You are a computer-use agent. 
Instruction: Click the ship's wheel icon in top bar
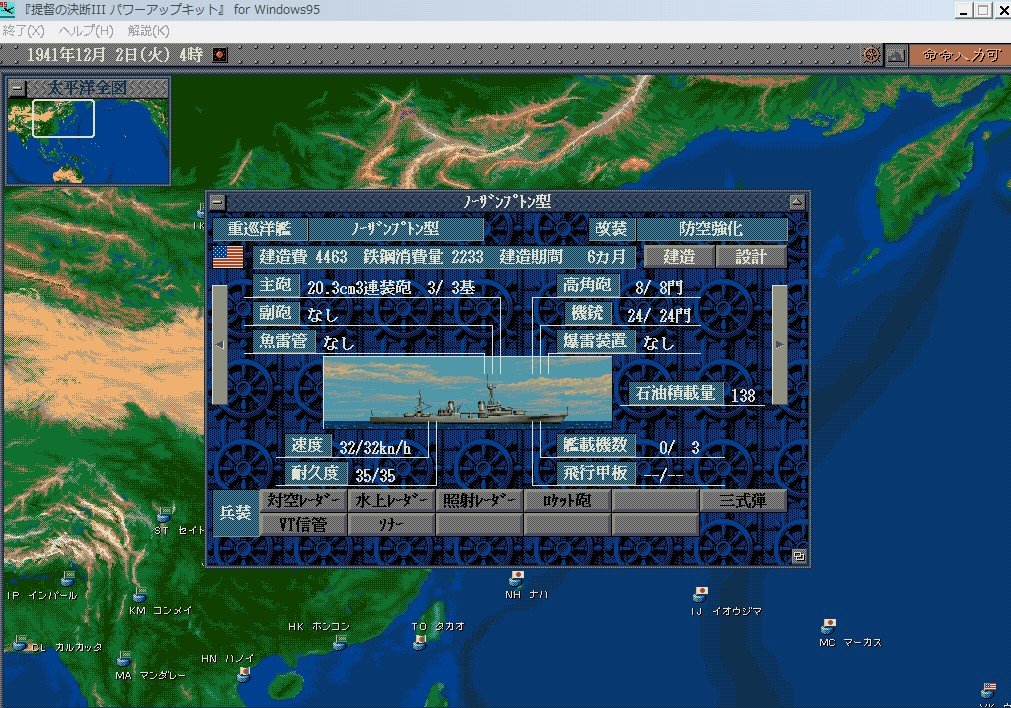coord(871,55)
